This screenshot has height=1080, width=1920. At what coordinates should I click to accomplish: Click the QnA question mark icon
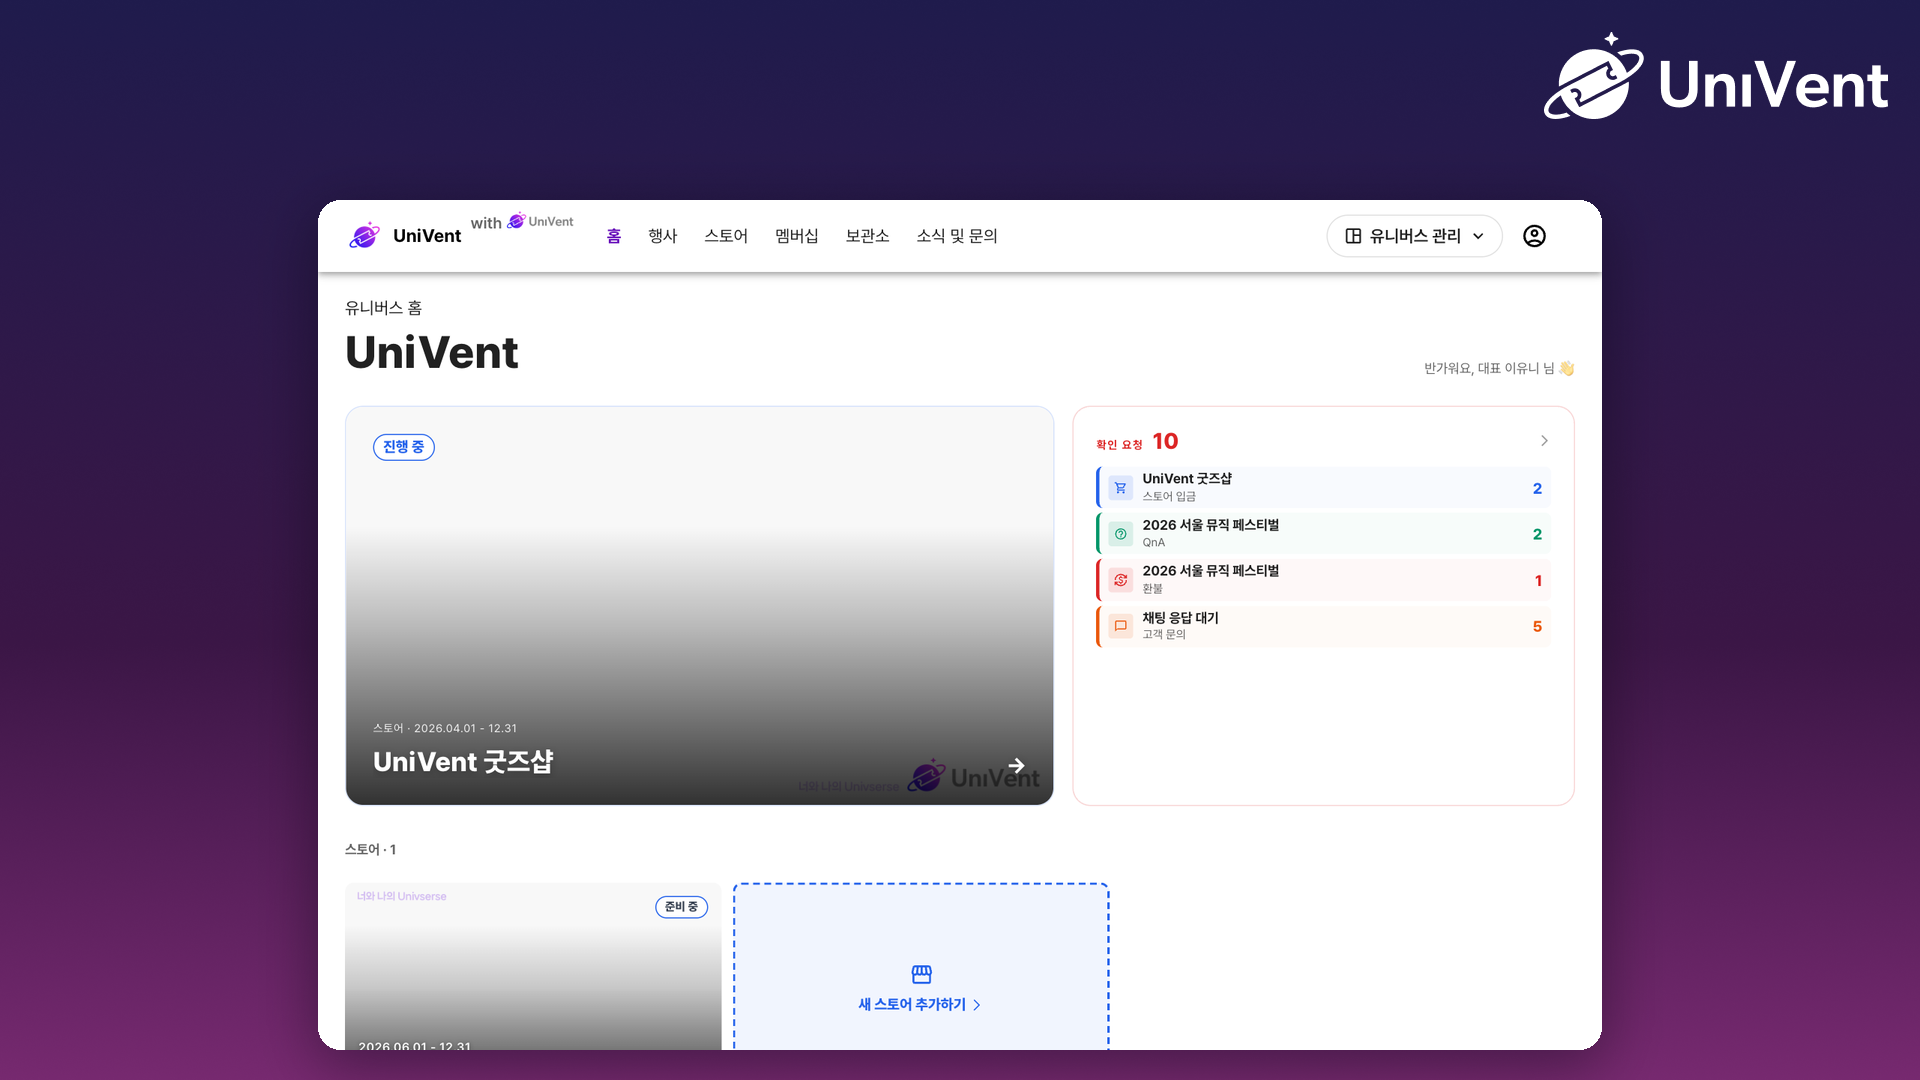click(1120, 534)
